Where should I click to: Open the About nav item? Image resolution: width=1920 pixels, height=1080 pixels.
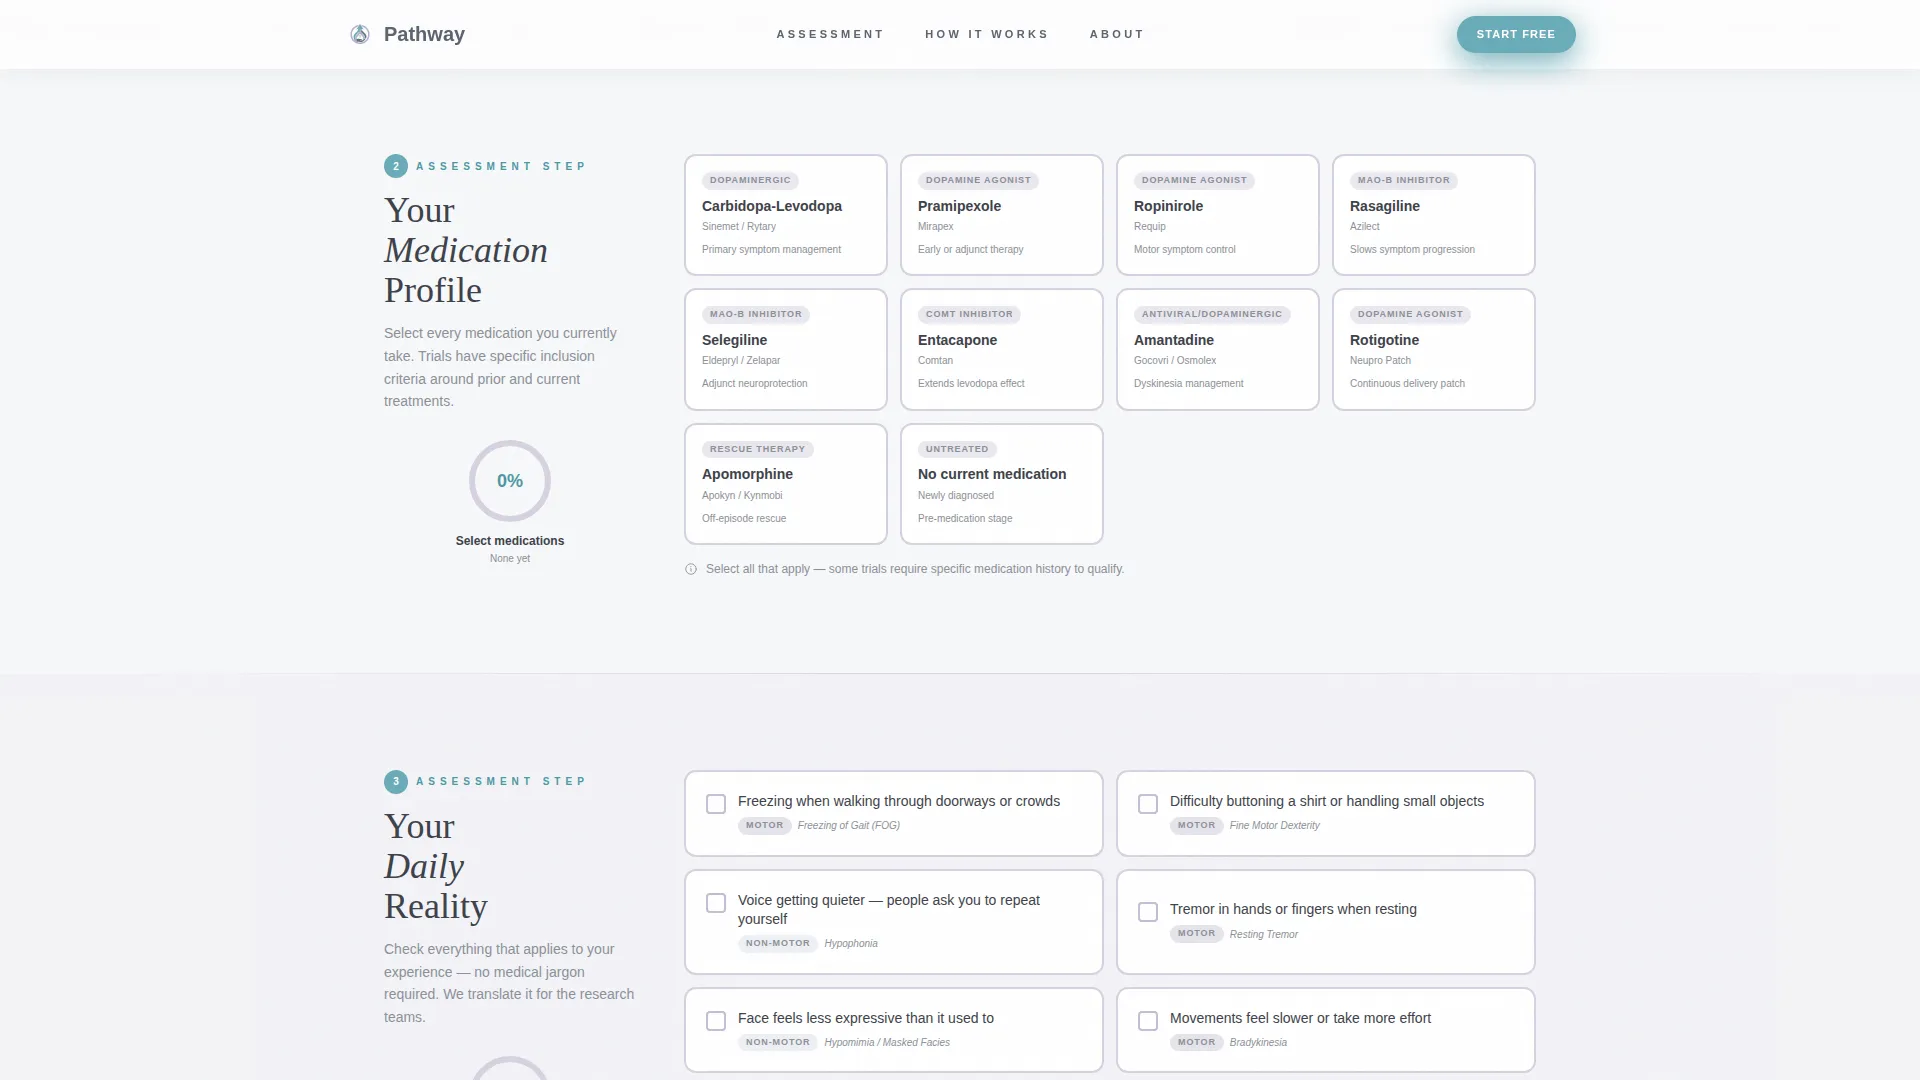coord(1117,34)
